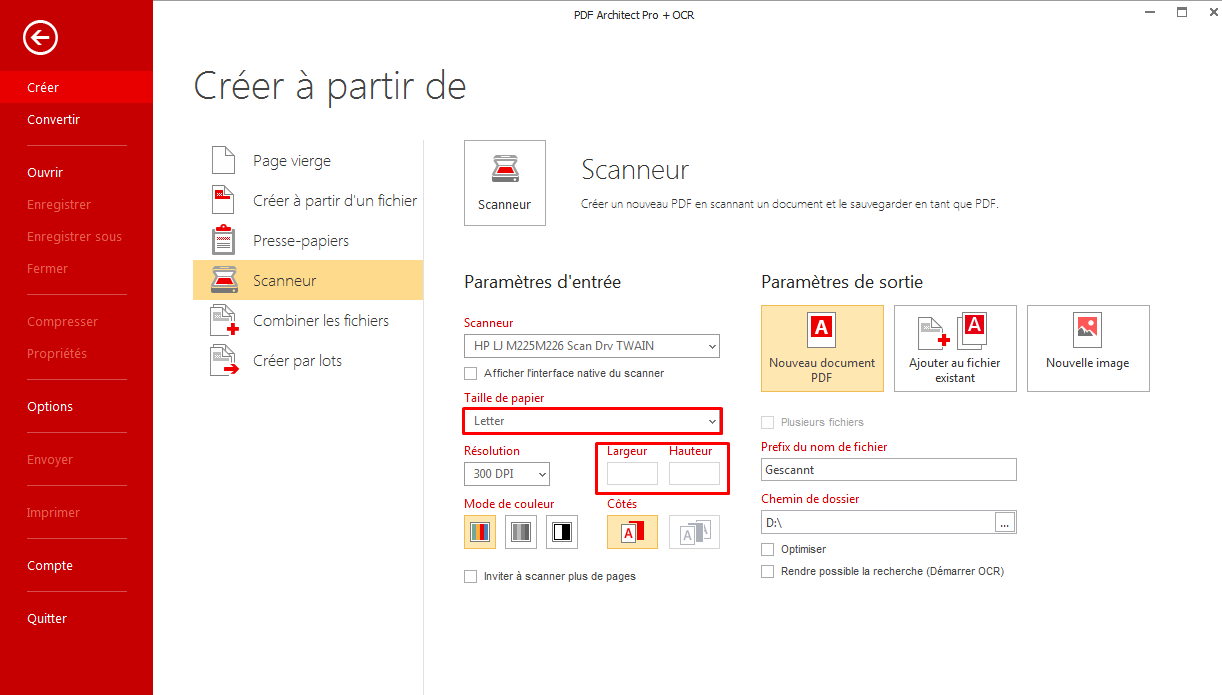This screenshot has height=695, width=1222.
Task: Select double-sided scanning under Côtés
Action: click(x=694, y=532)
